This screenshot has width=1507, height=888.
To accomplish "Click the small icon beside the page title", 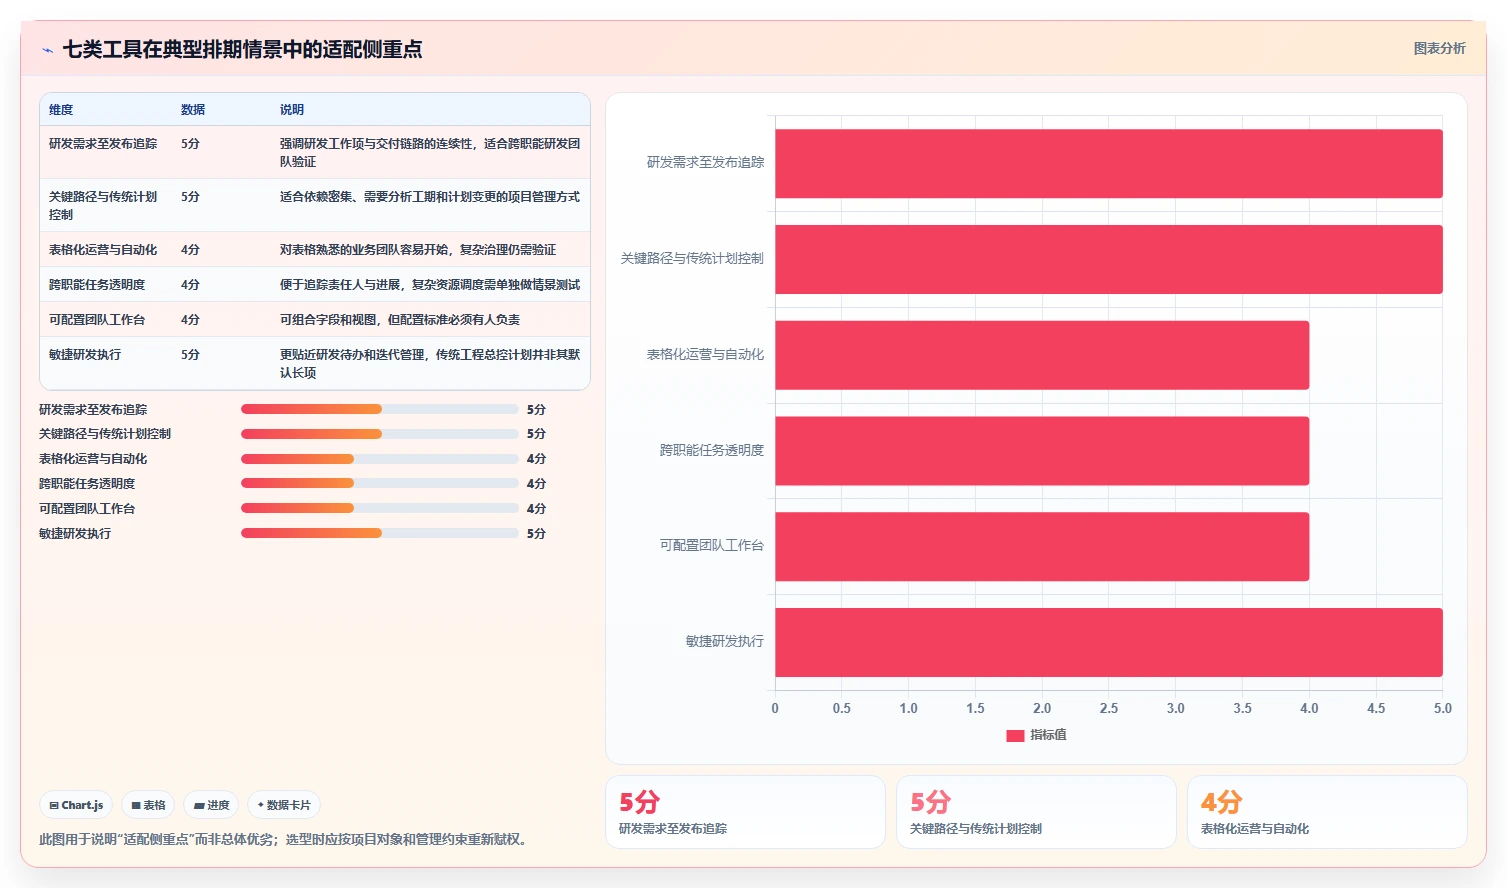I will [47, 50].
